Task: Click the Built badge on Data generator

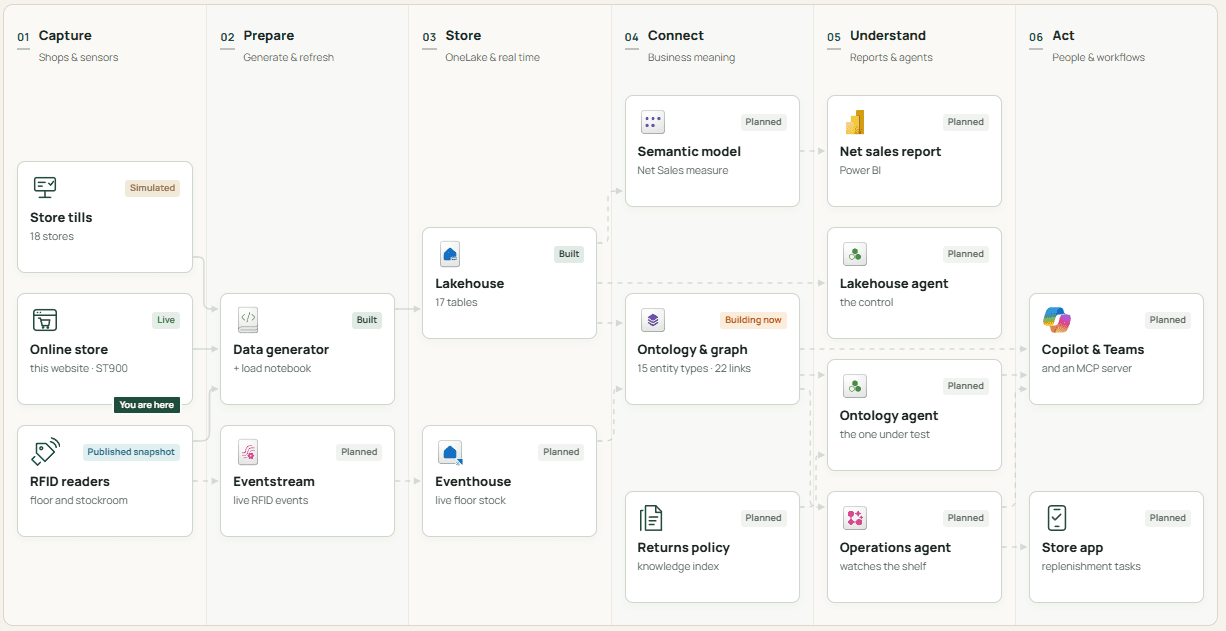Action: [367, 320]
